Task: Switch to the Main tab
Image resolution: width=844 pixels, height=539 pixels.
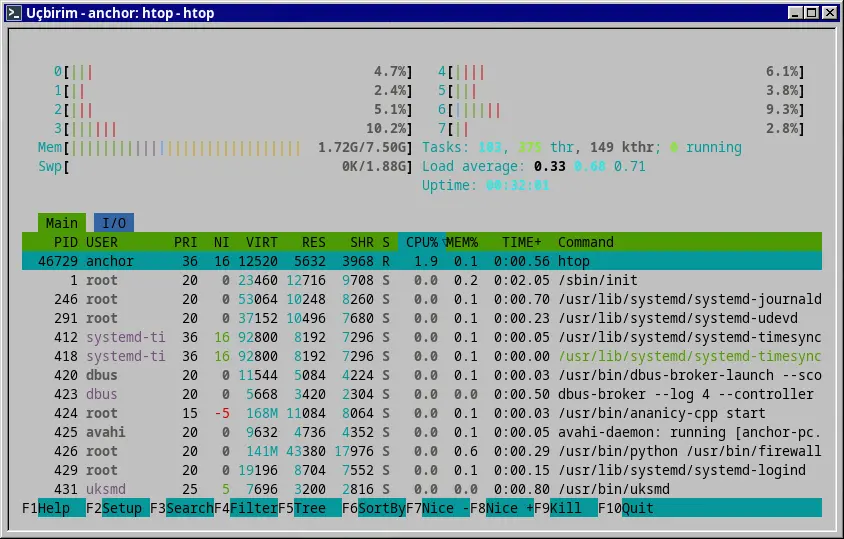Action: coord(62,223)
